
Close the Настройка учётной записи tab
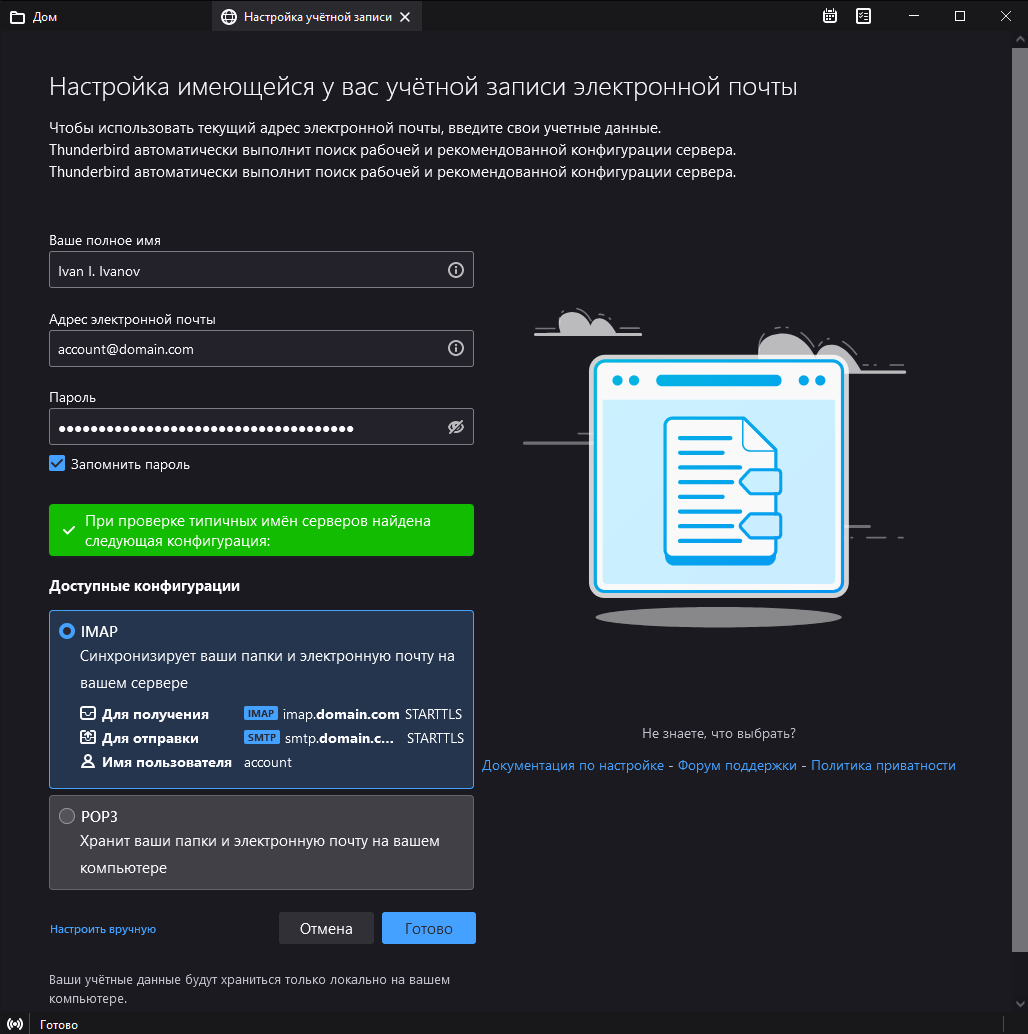[404, 17]
